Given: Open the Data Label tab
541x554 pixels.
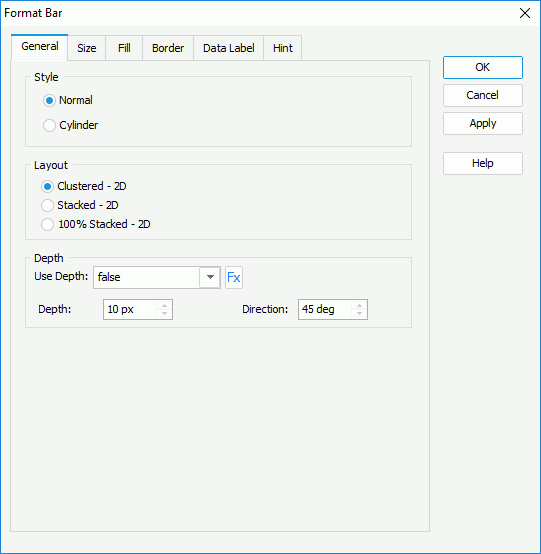Looking at the screenshot, I should tap(229, 48).
